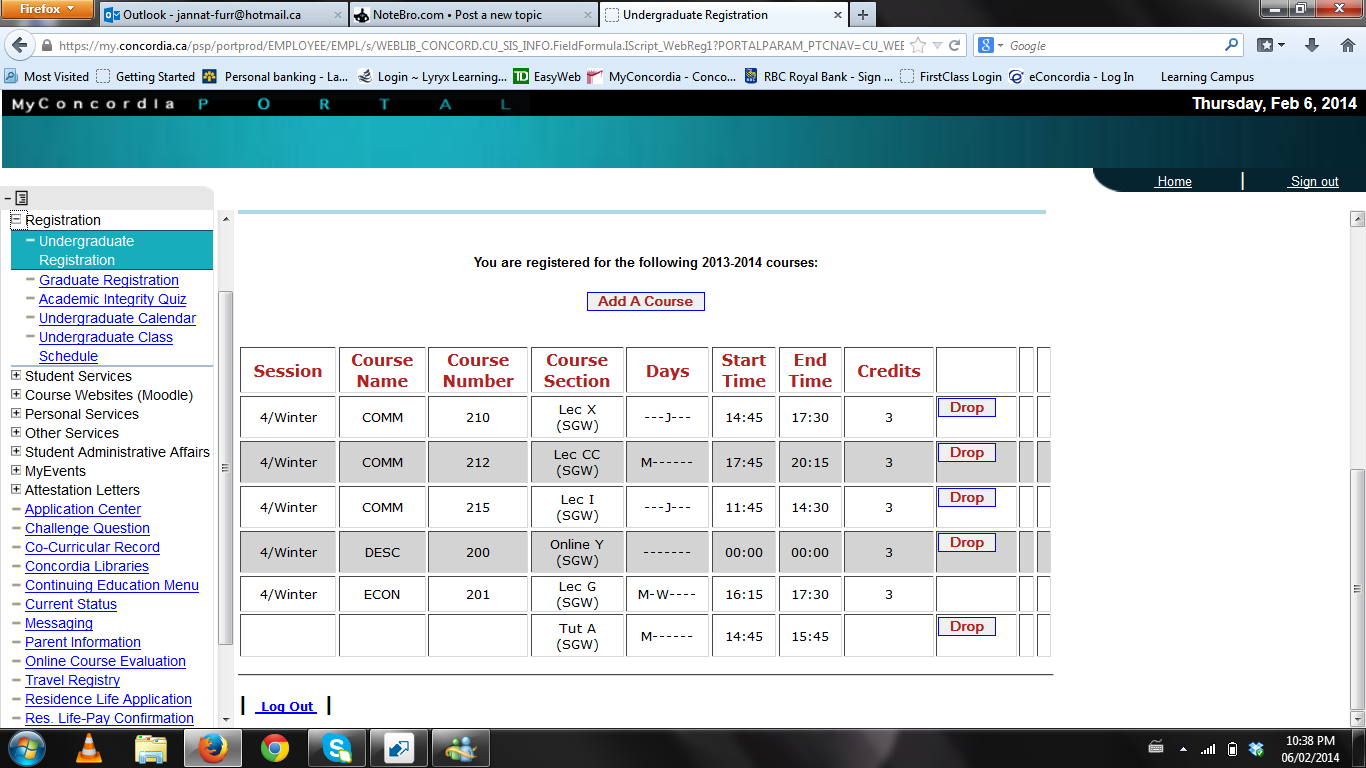Collapse the Registration section in the sidebar
Image resolution: width=1366 pixels, height=768 pixels.
[16, 220]
